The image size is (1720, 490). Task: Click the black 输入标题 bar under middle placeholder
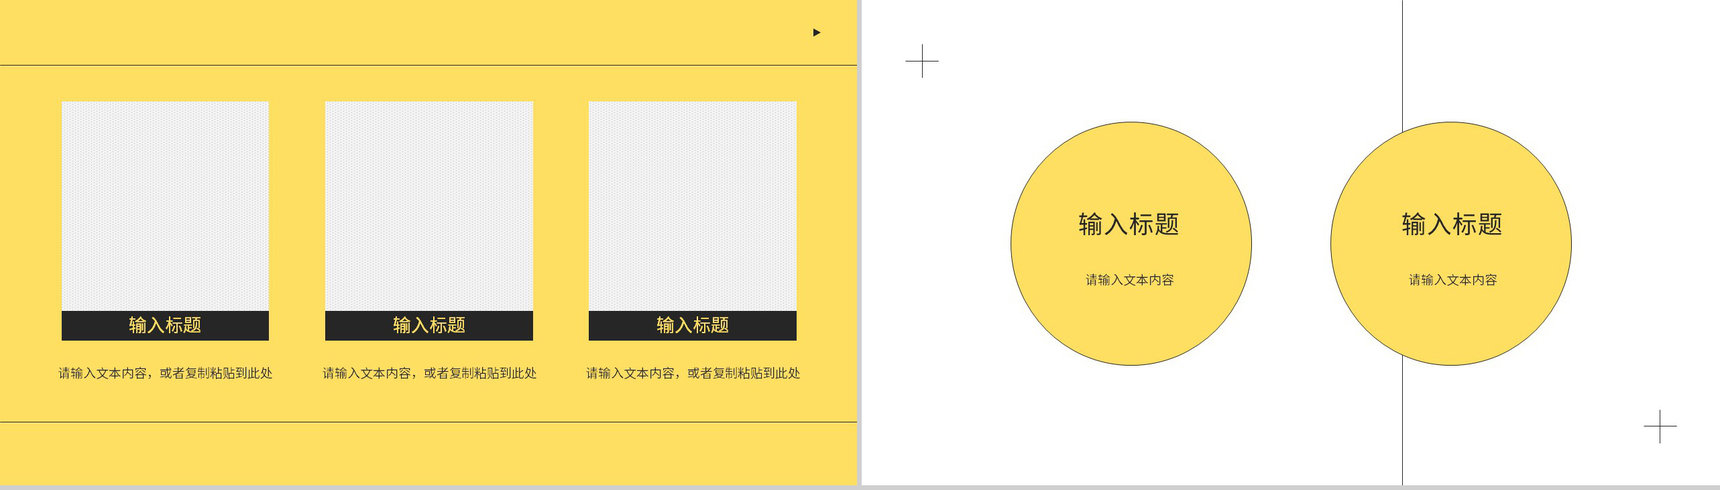[429, 325]
